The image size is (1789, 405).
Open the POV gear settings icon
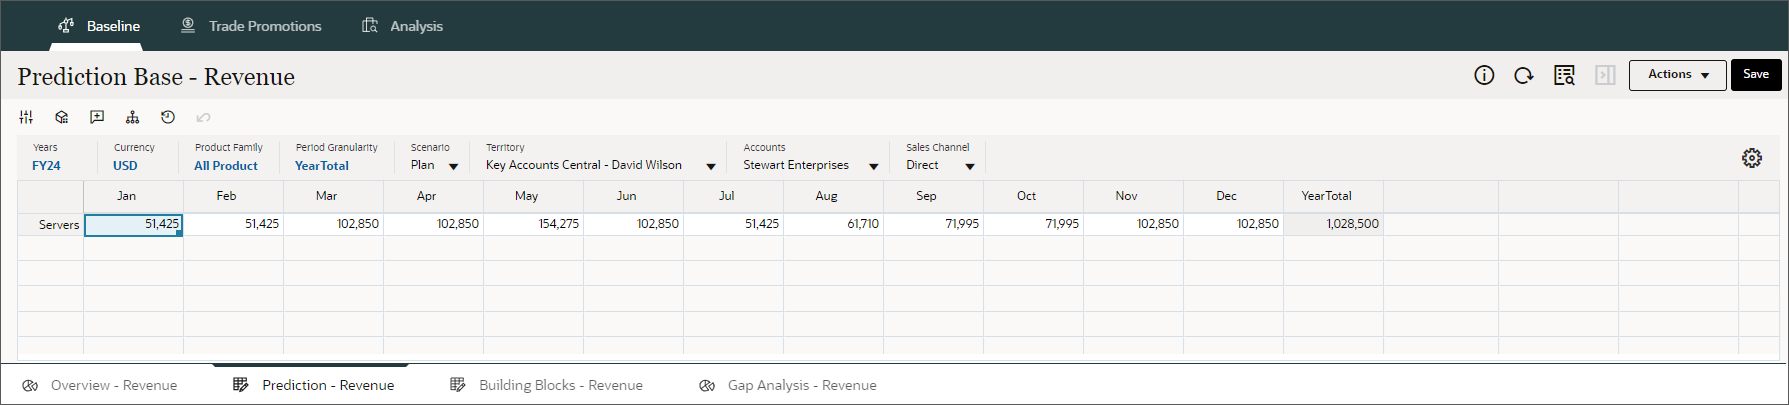(x=1752, y=158)
